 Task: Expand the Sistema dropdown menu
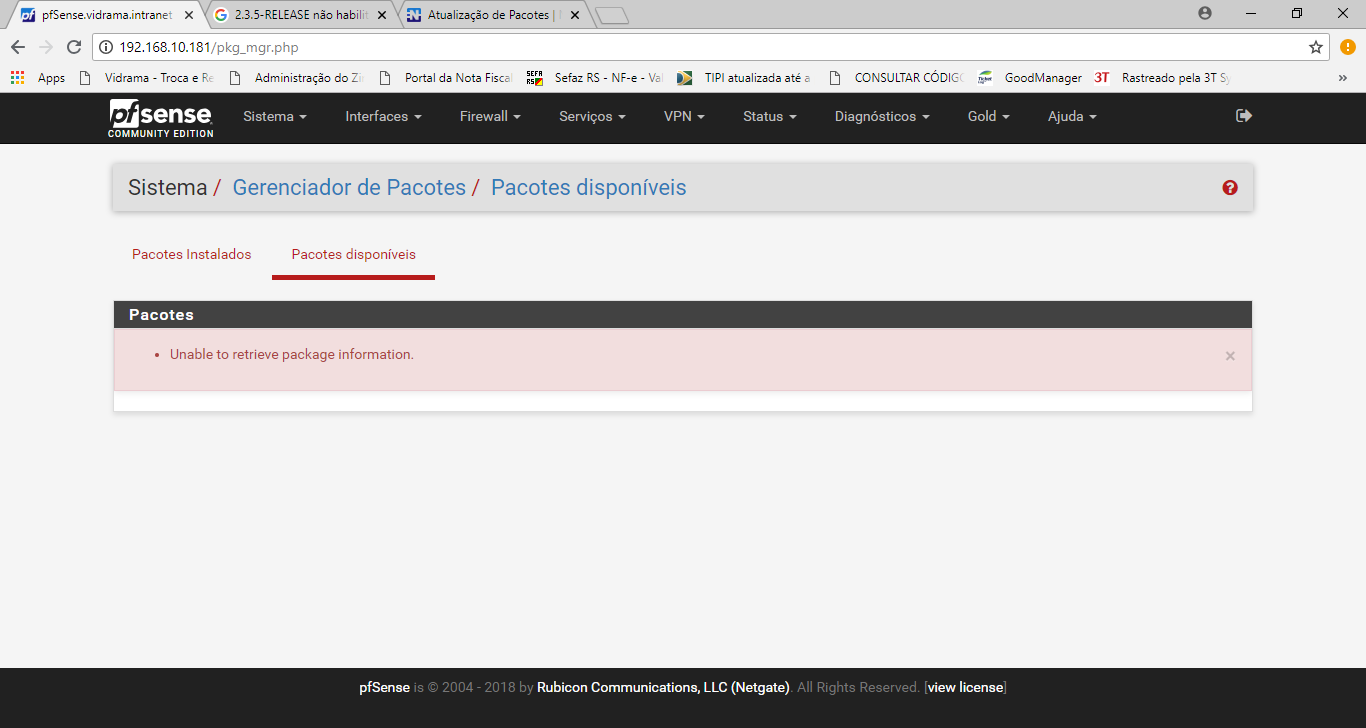click(x=274, y=117)
